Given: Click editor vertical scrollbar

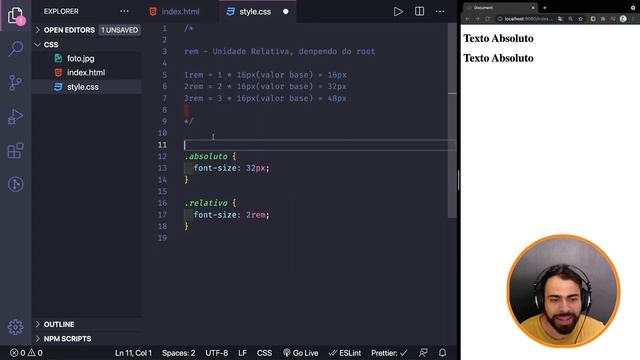Looking at the screenshot, I should point(452,120).
